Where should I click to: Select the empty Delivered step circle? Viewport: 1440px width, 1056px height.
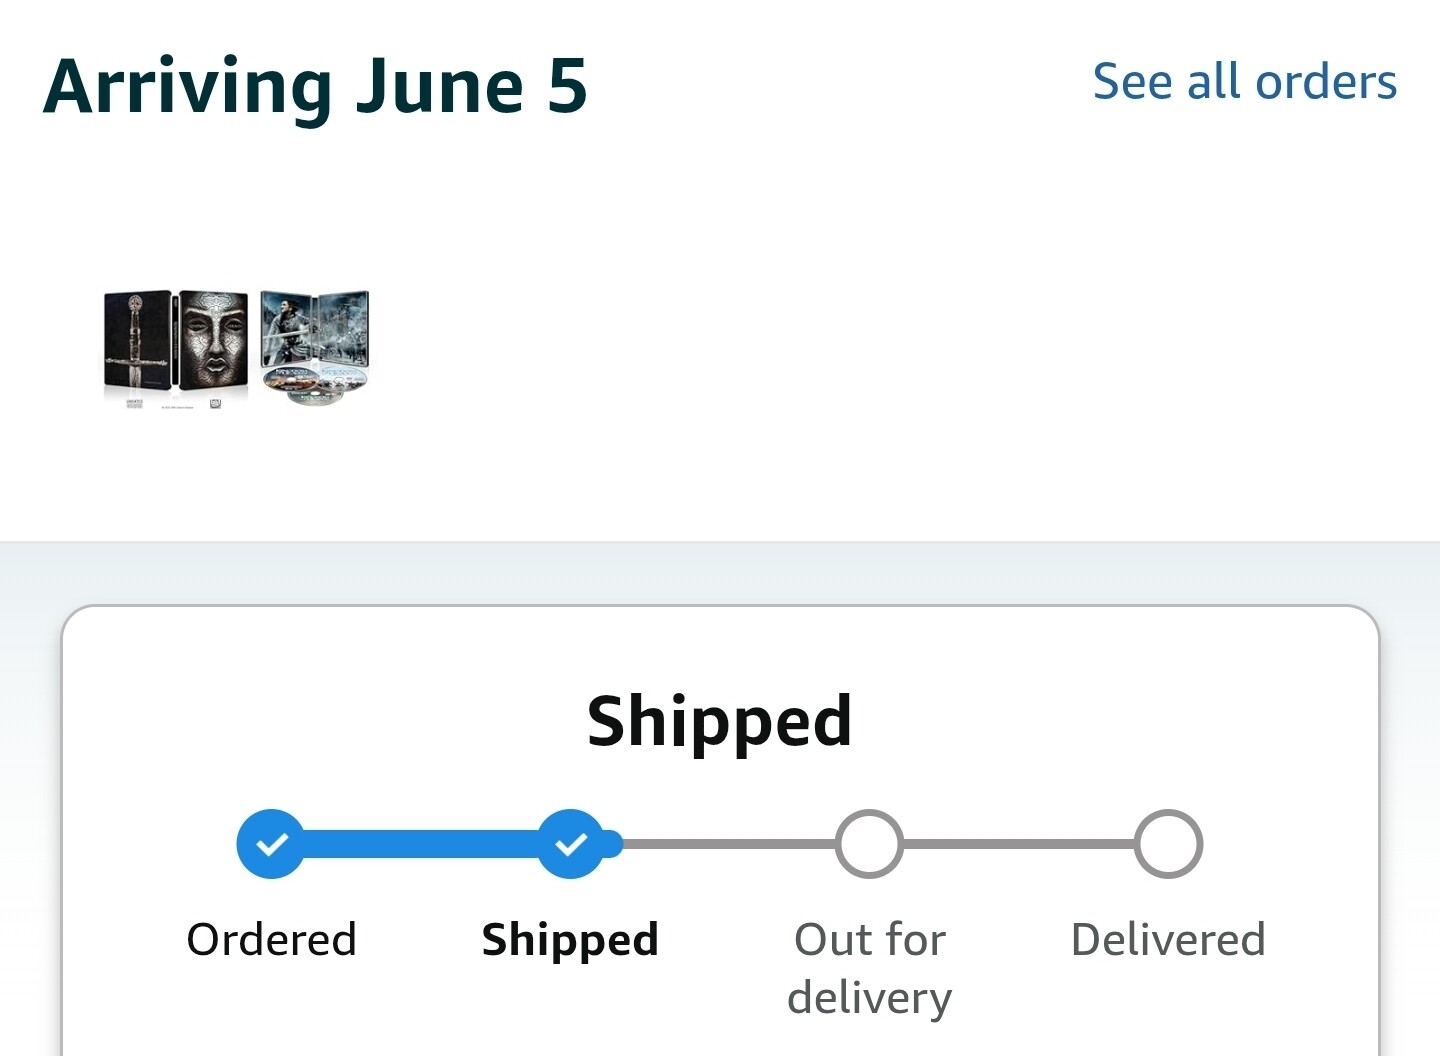1168,844
